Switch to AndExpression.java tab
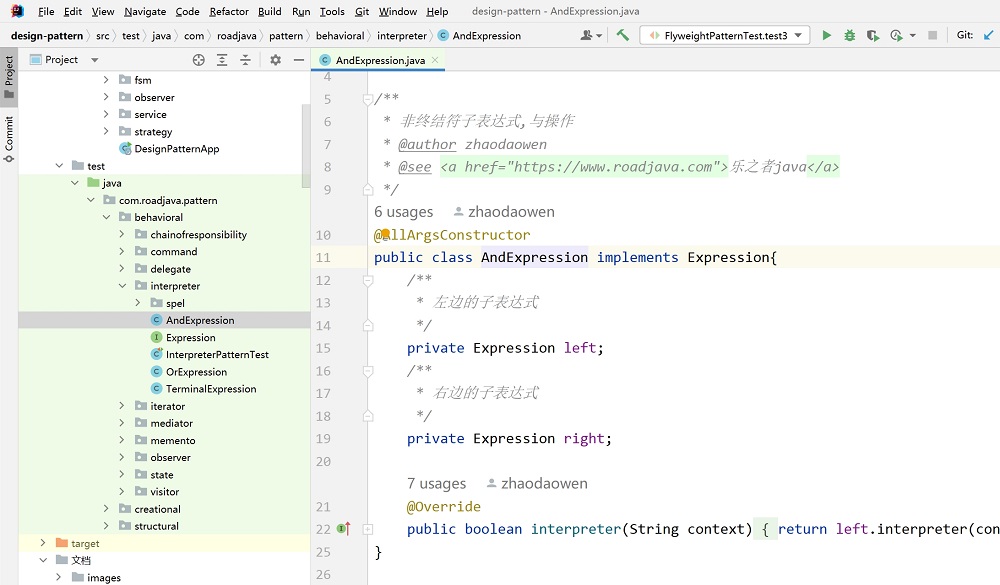Screen dimensions: 1000x585 pyautogui.click(x=380, y=60)
